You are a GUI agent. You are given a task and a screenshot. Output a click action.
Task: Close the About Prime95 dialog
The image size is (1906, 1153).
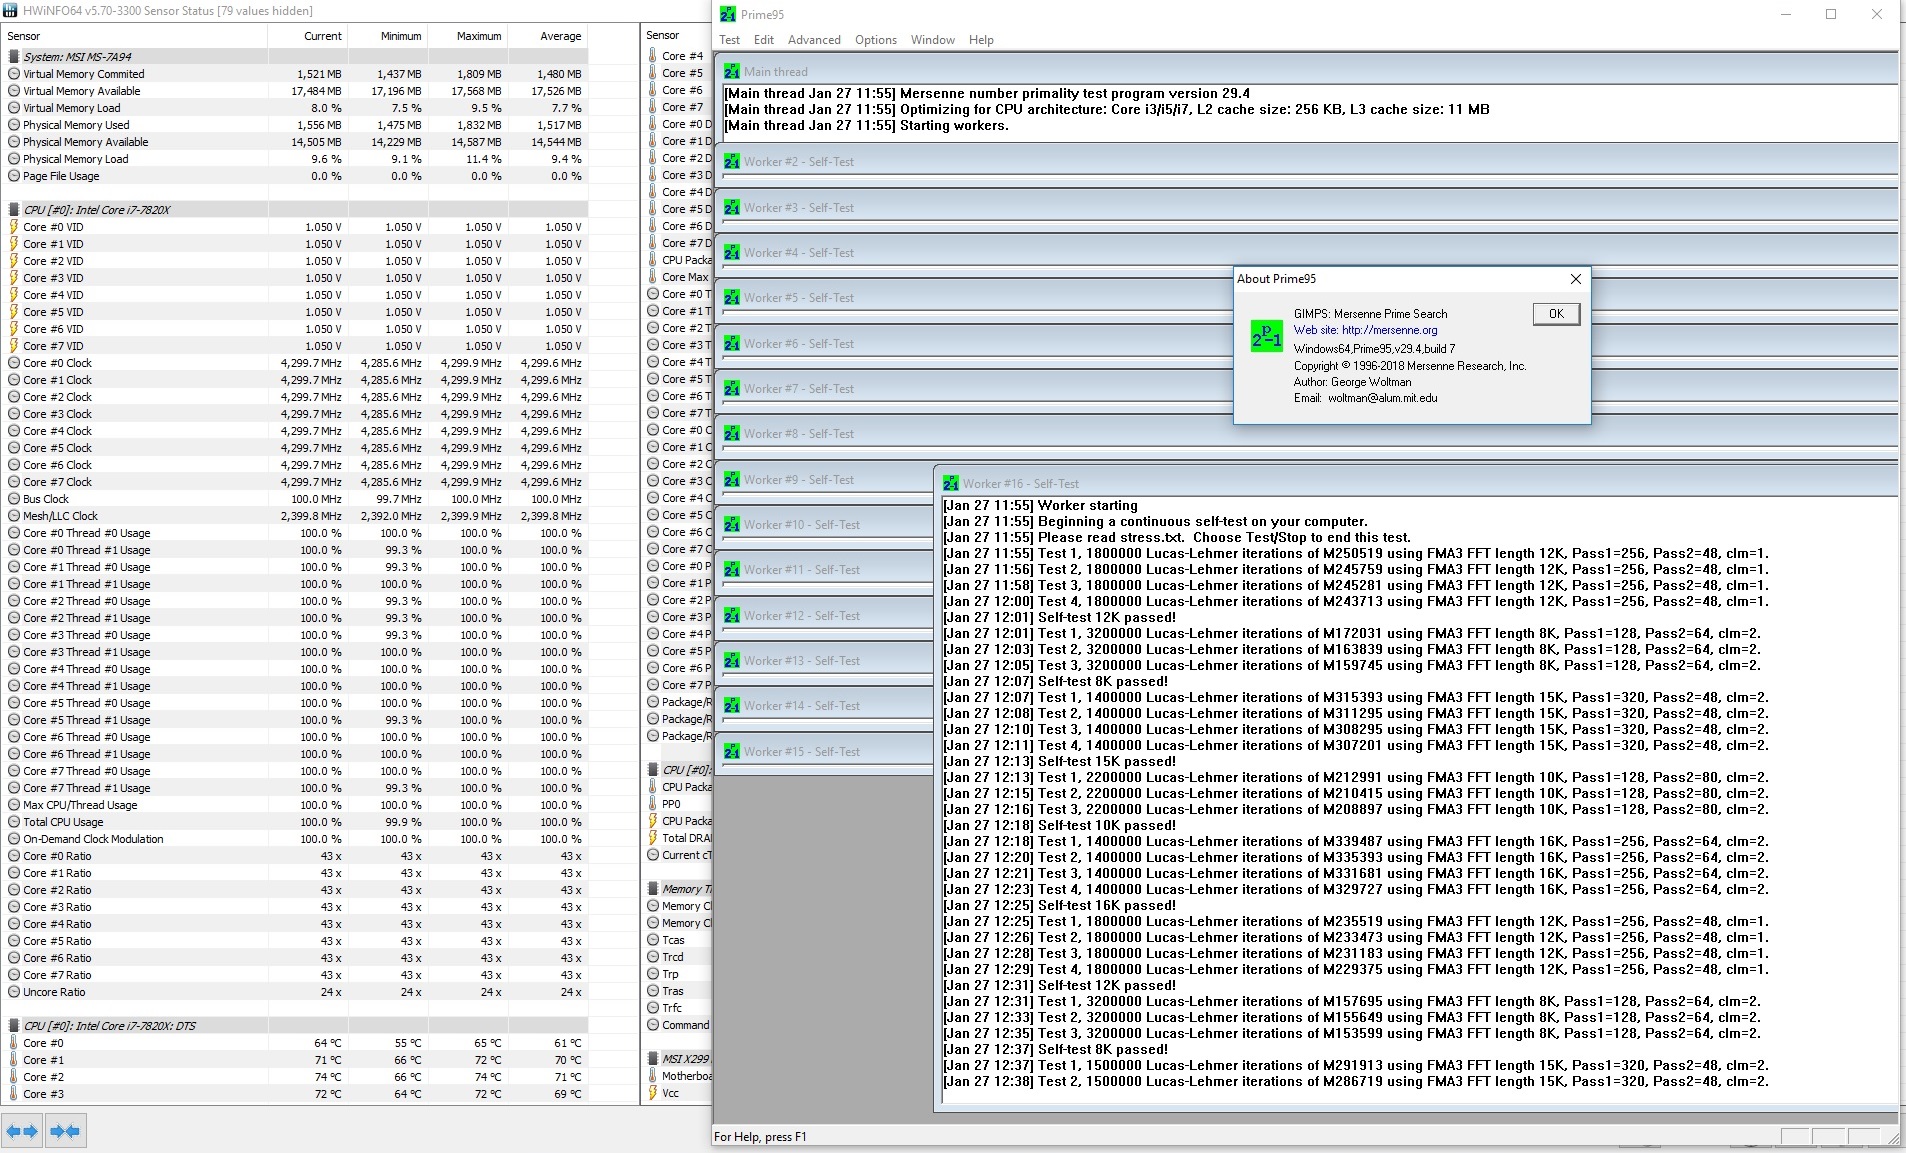[1576, 279]
